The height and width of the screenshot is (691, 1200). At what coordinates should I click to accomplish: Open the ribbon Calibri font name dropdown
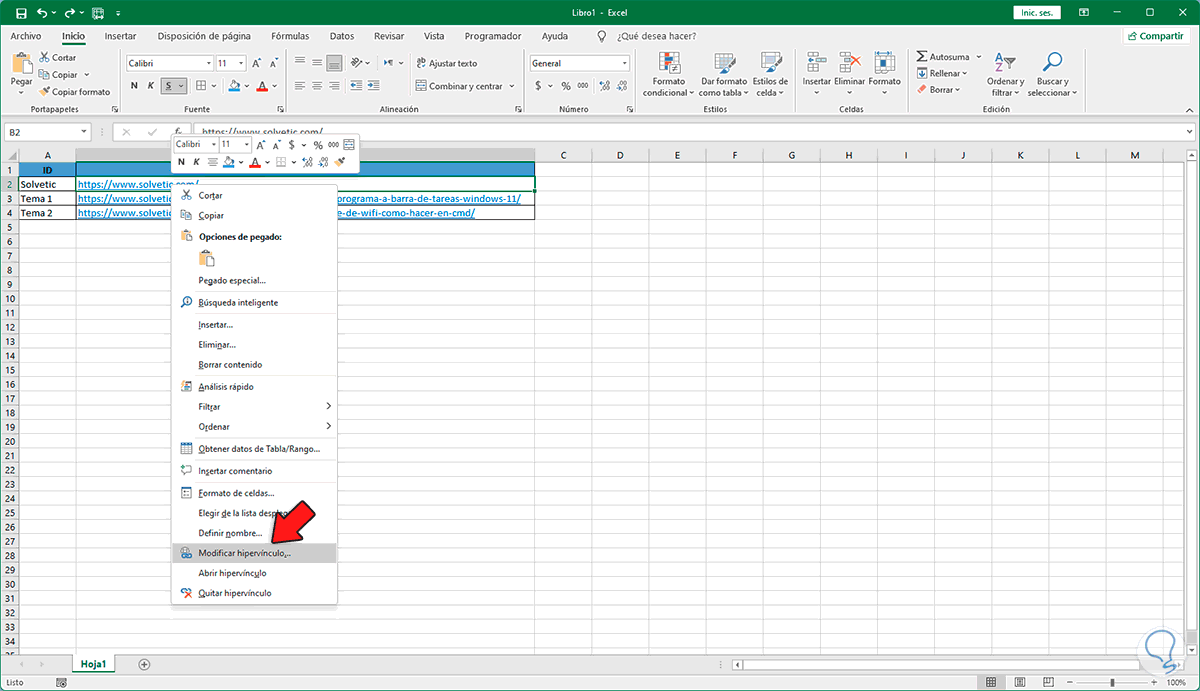208,63
